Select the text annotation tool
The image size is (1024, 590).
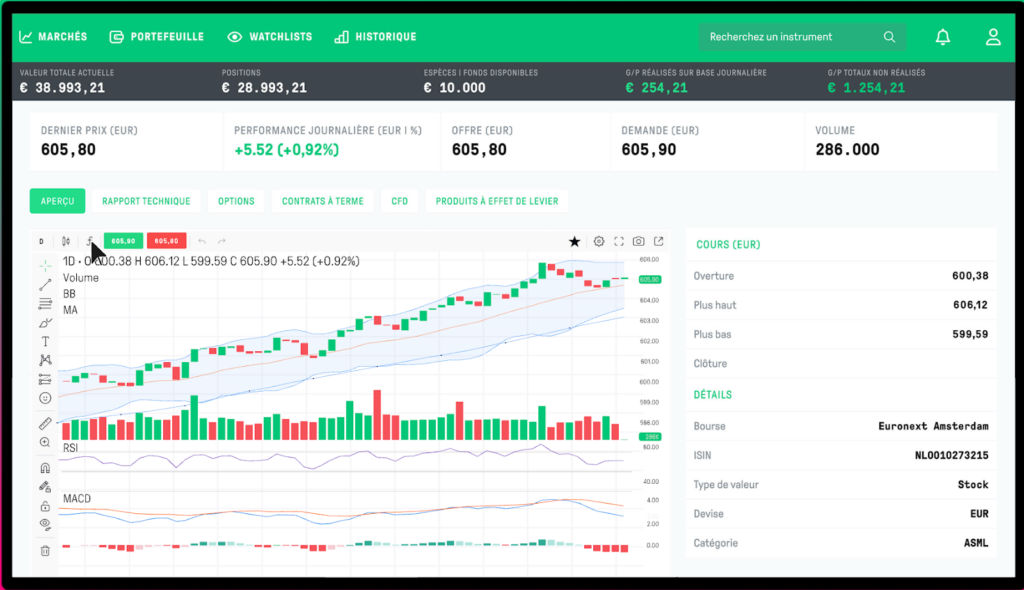(x=45, y=341)
